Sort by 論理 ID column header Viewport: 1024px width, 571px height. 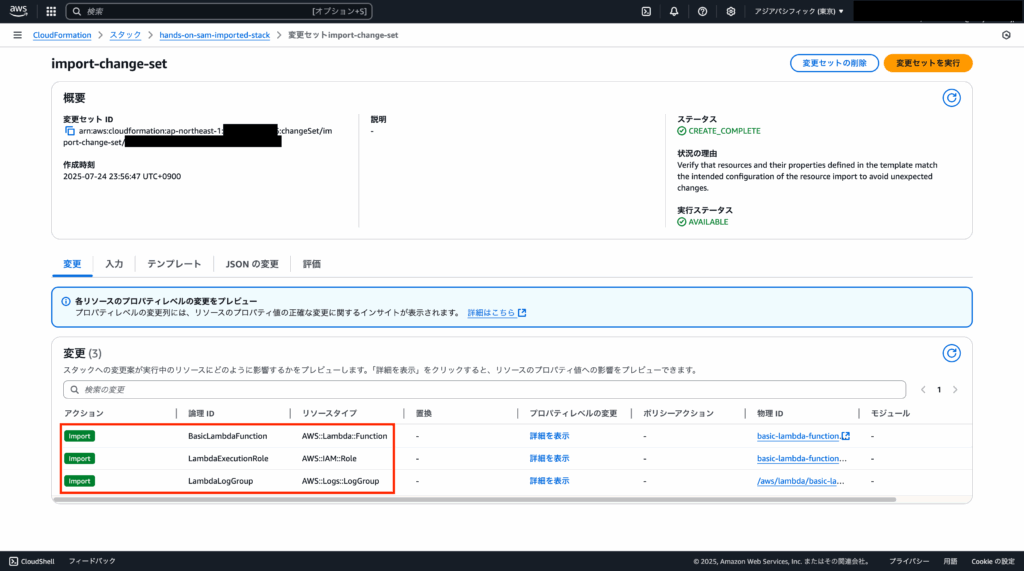[x=201, y=414]
